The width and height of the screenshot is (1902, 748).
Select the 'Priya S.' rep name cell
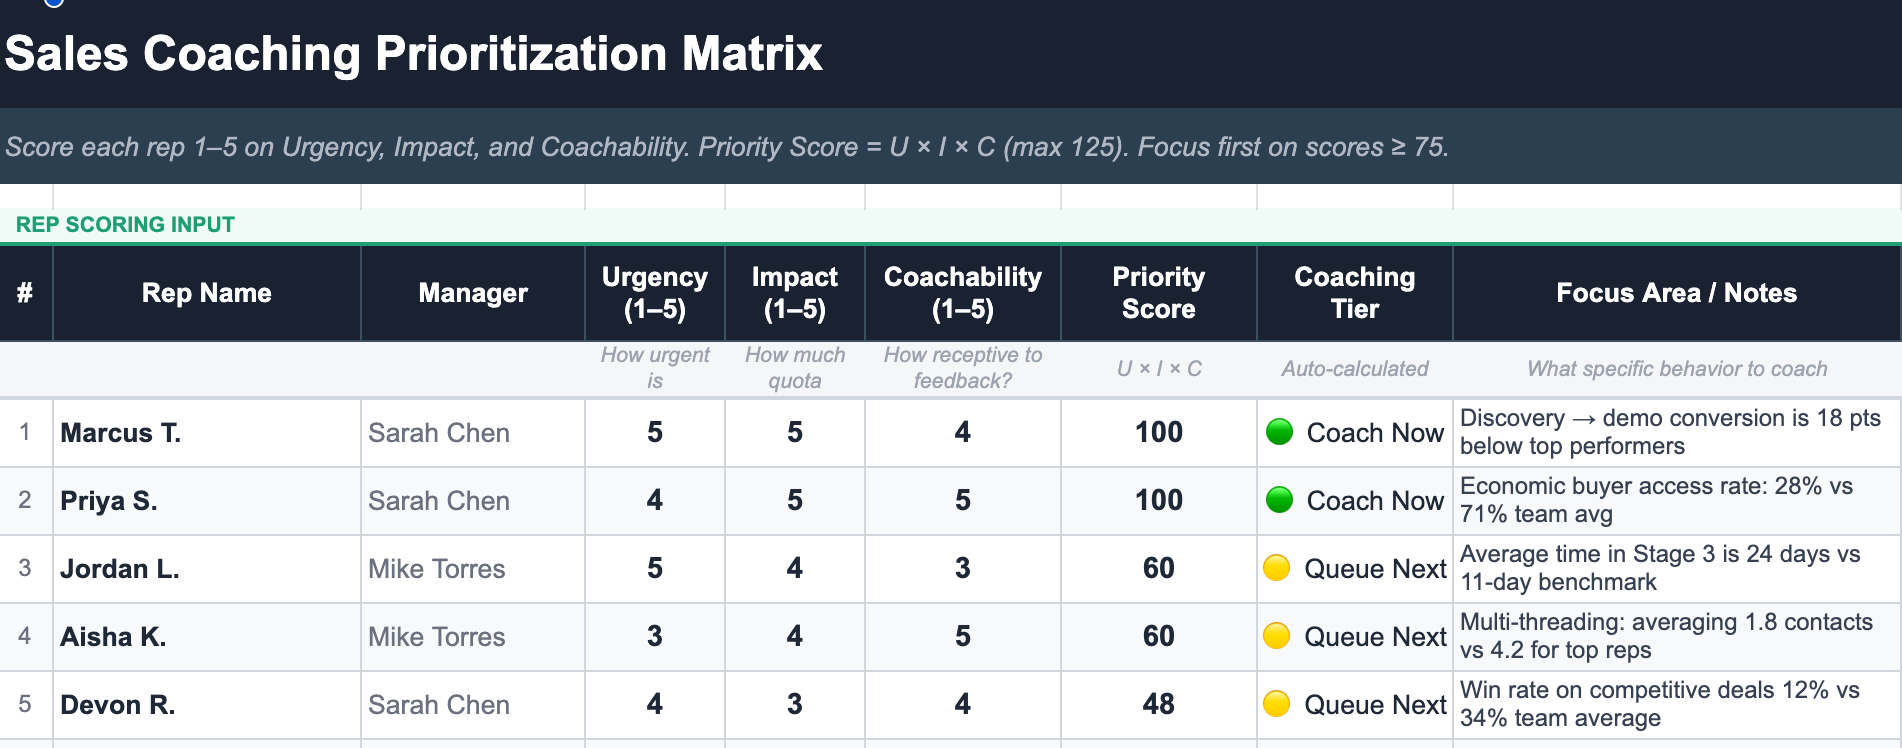207,501
